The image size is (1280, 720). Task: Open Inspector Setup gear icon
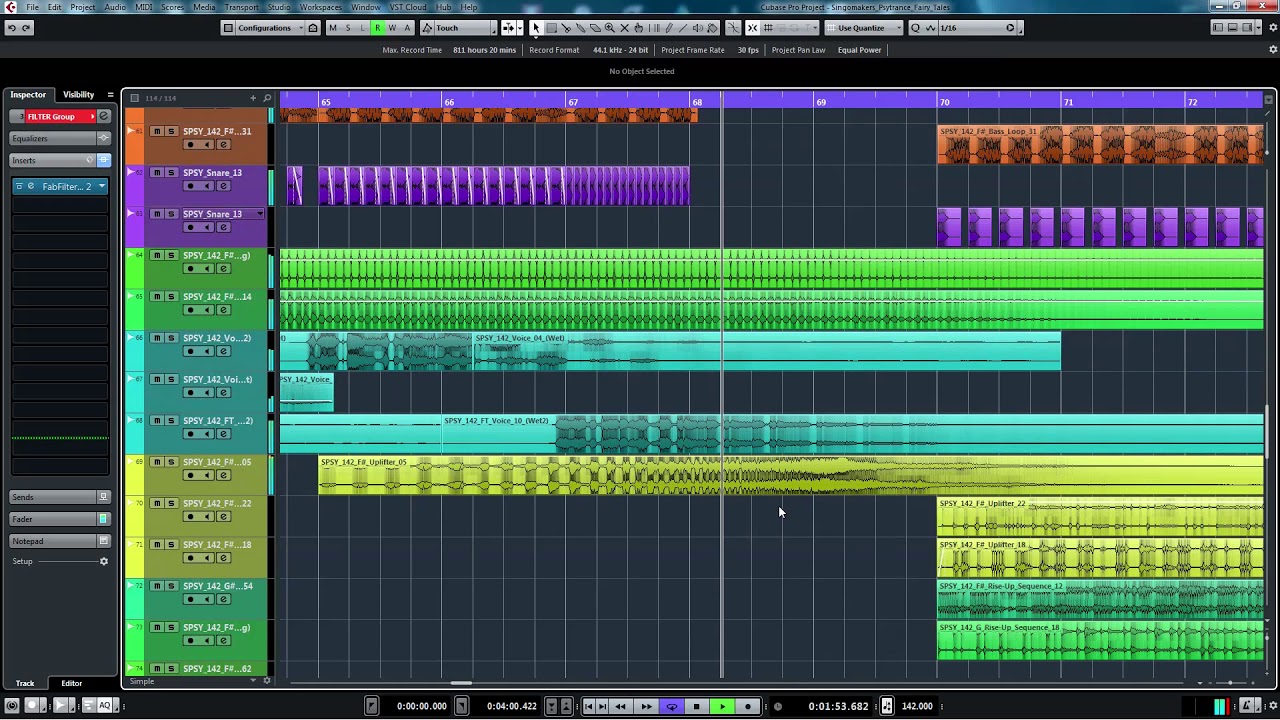(103, 561)
